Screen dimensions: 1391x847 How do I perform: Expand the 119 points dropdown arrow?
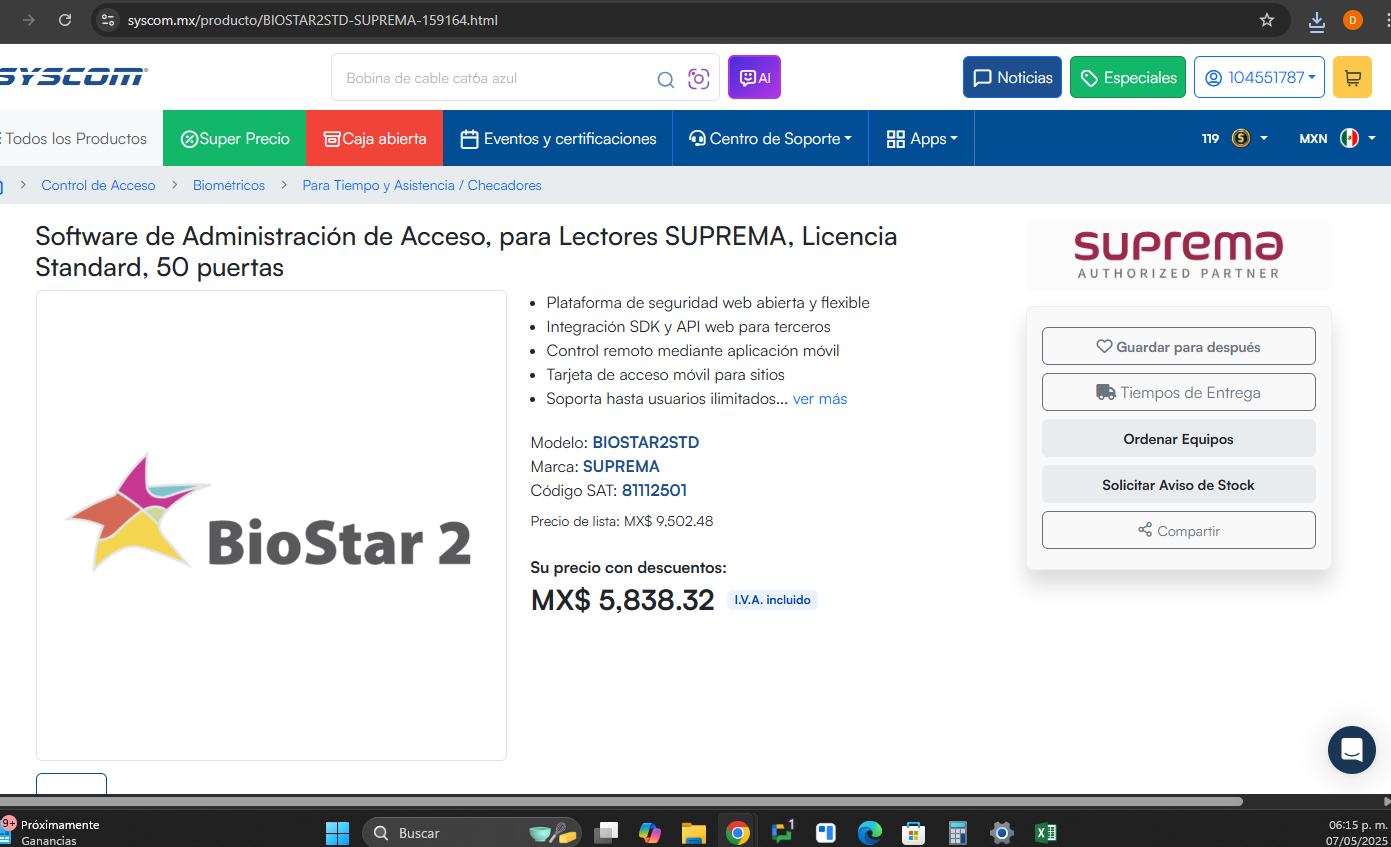1264,138
